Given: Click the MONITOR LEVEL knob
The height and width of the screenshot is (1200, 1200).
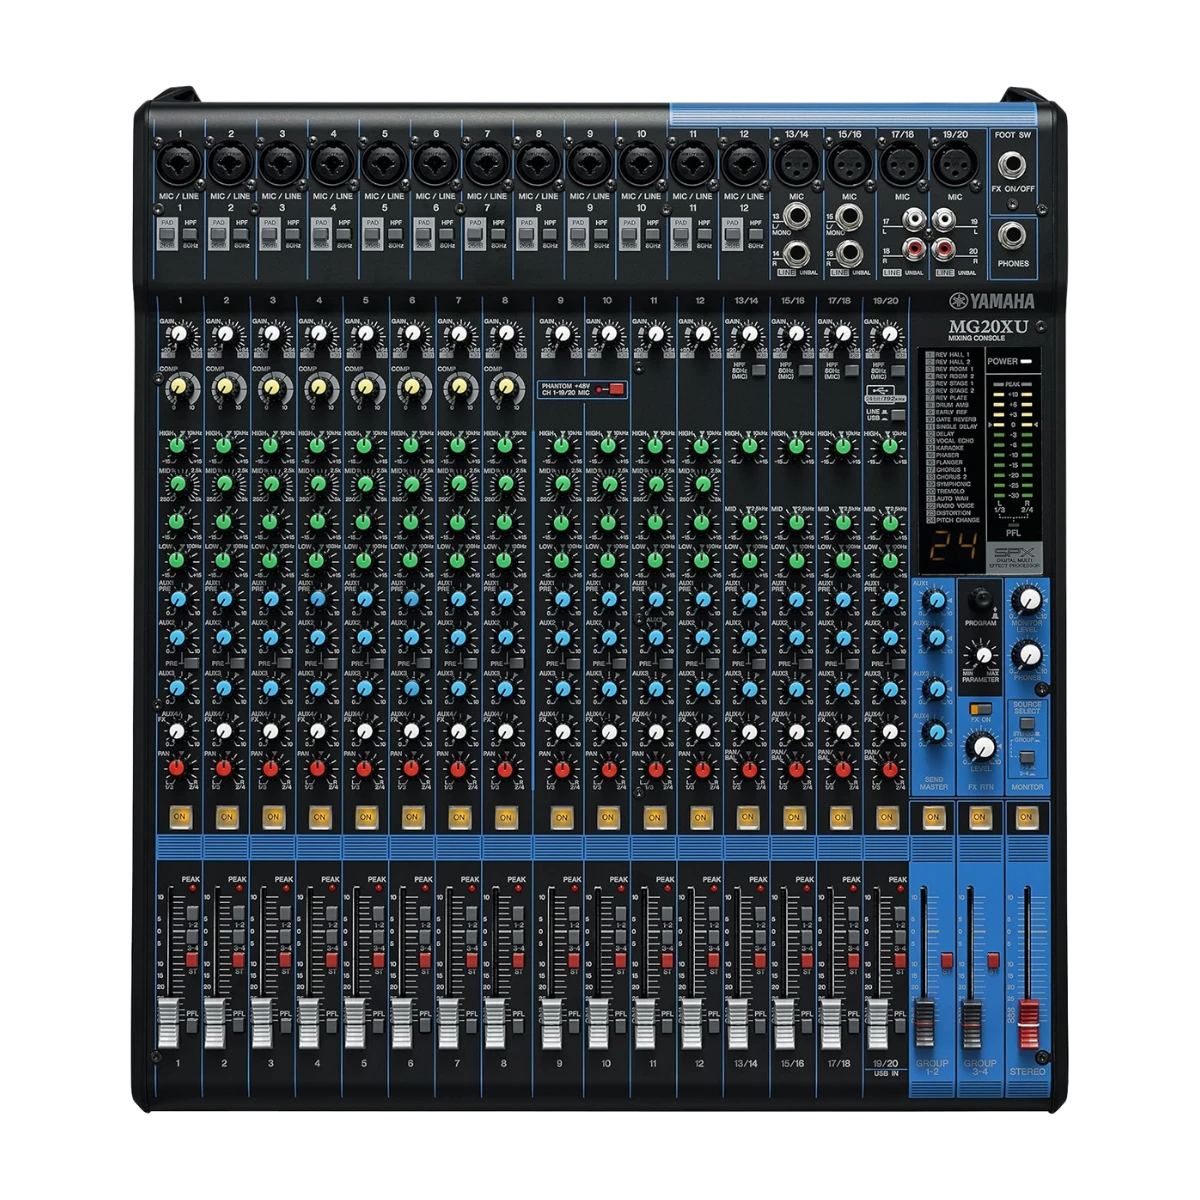Looking at the screenshot, I should click(x=1027, y=600).
